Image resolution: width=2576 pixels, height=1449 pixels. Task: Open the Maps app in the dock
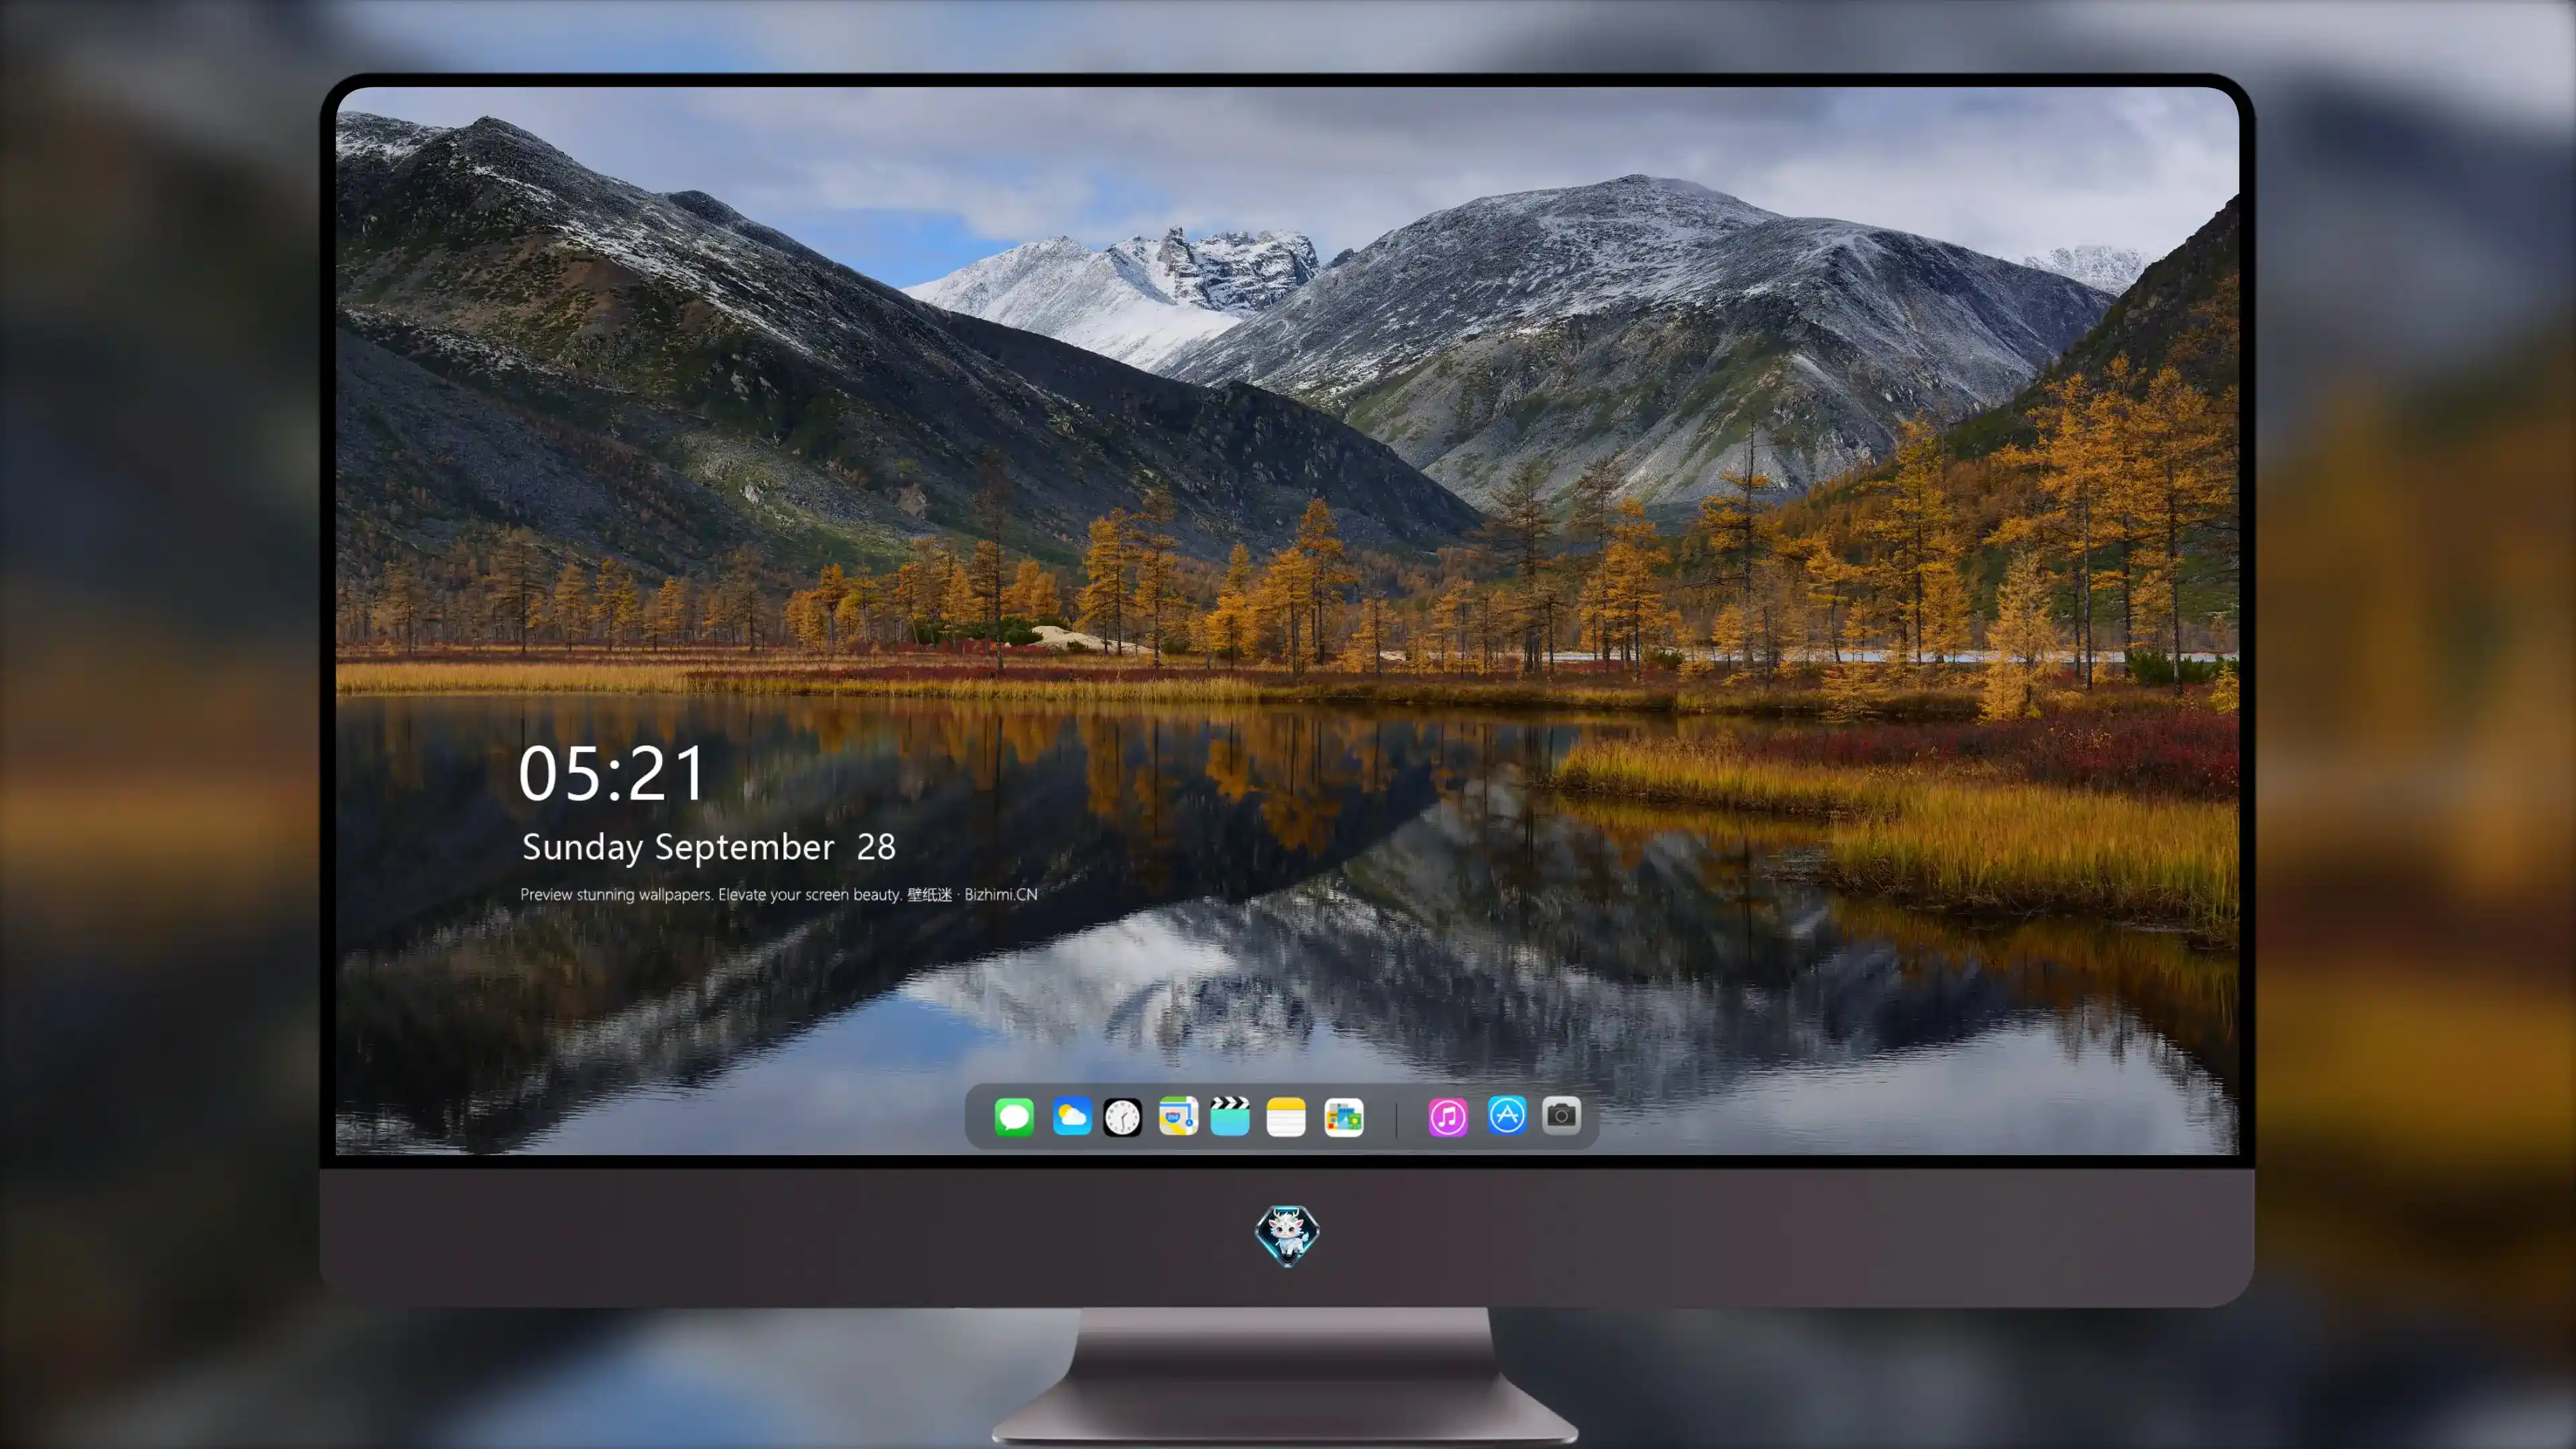[1178, 1116]
